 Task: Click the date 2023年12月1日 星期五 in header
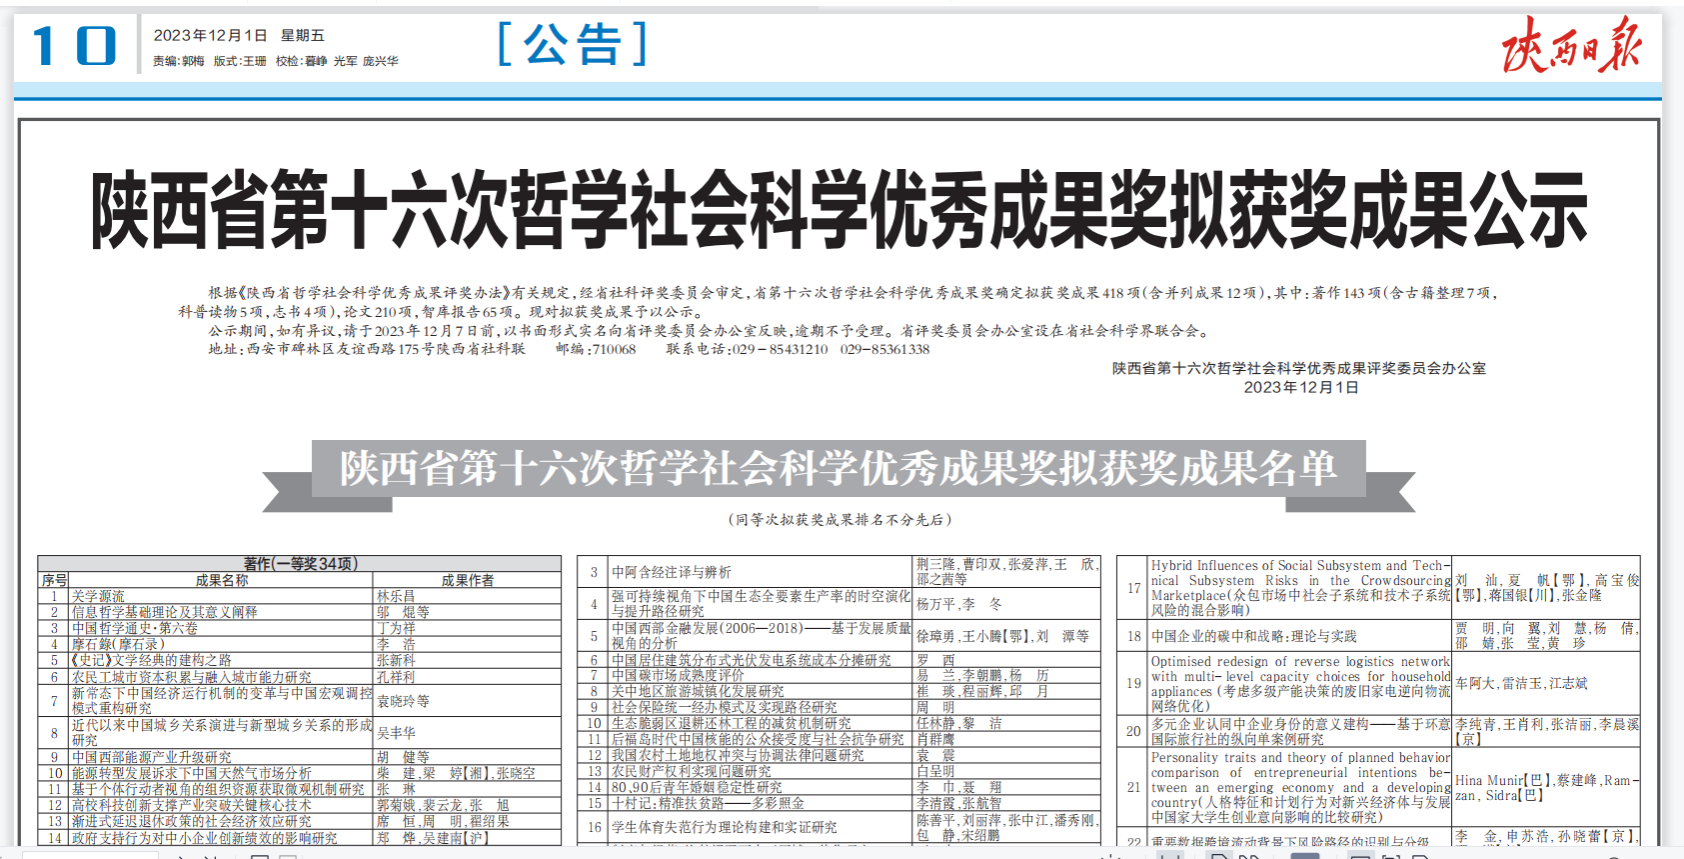tap(238, 35)
